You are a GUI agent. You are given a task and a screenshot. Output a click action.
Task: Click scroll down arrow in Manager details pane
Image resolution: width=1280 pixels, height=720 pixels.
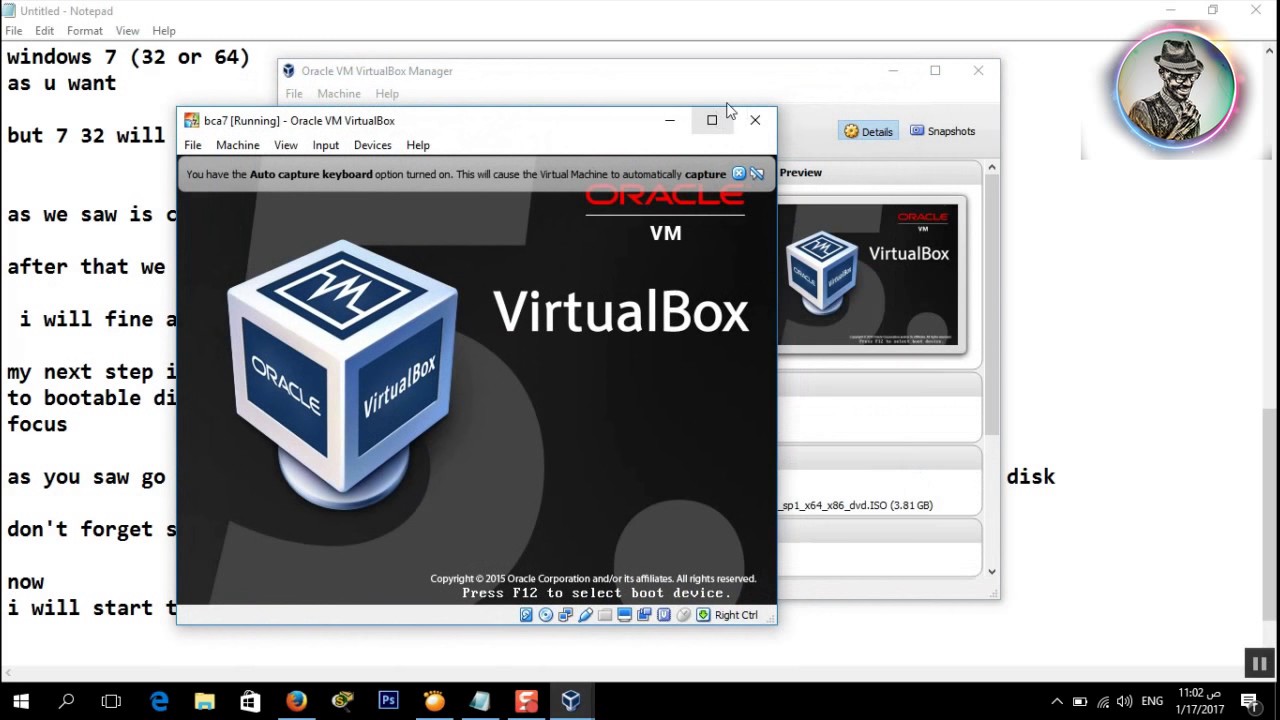pos(992,572)
